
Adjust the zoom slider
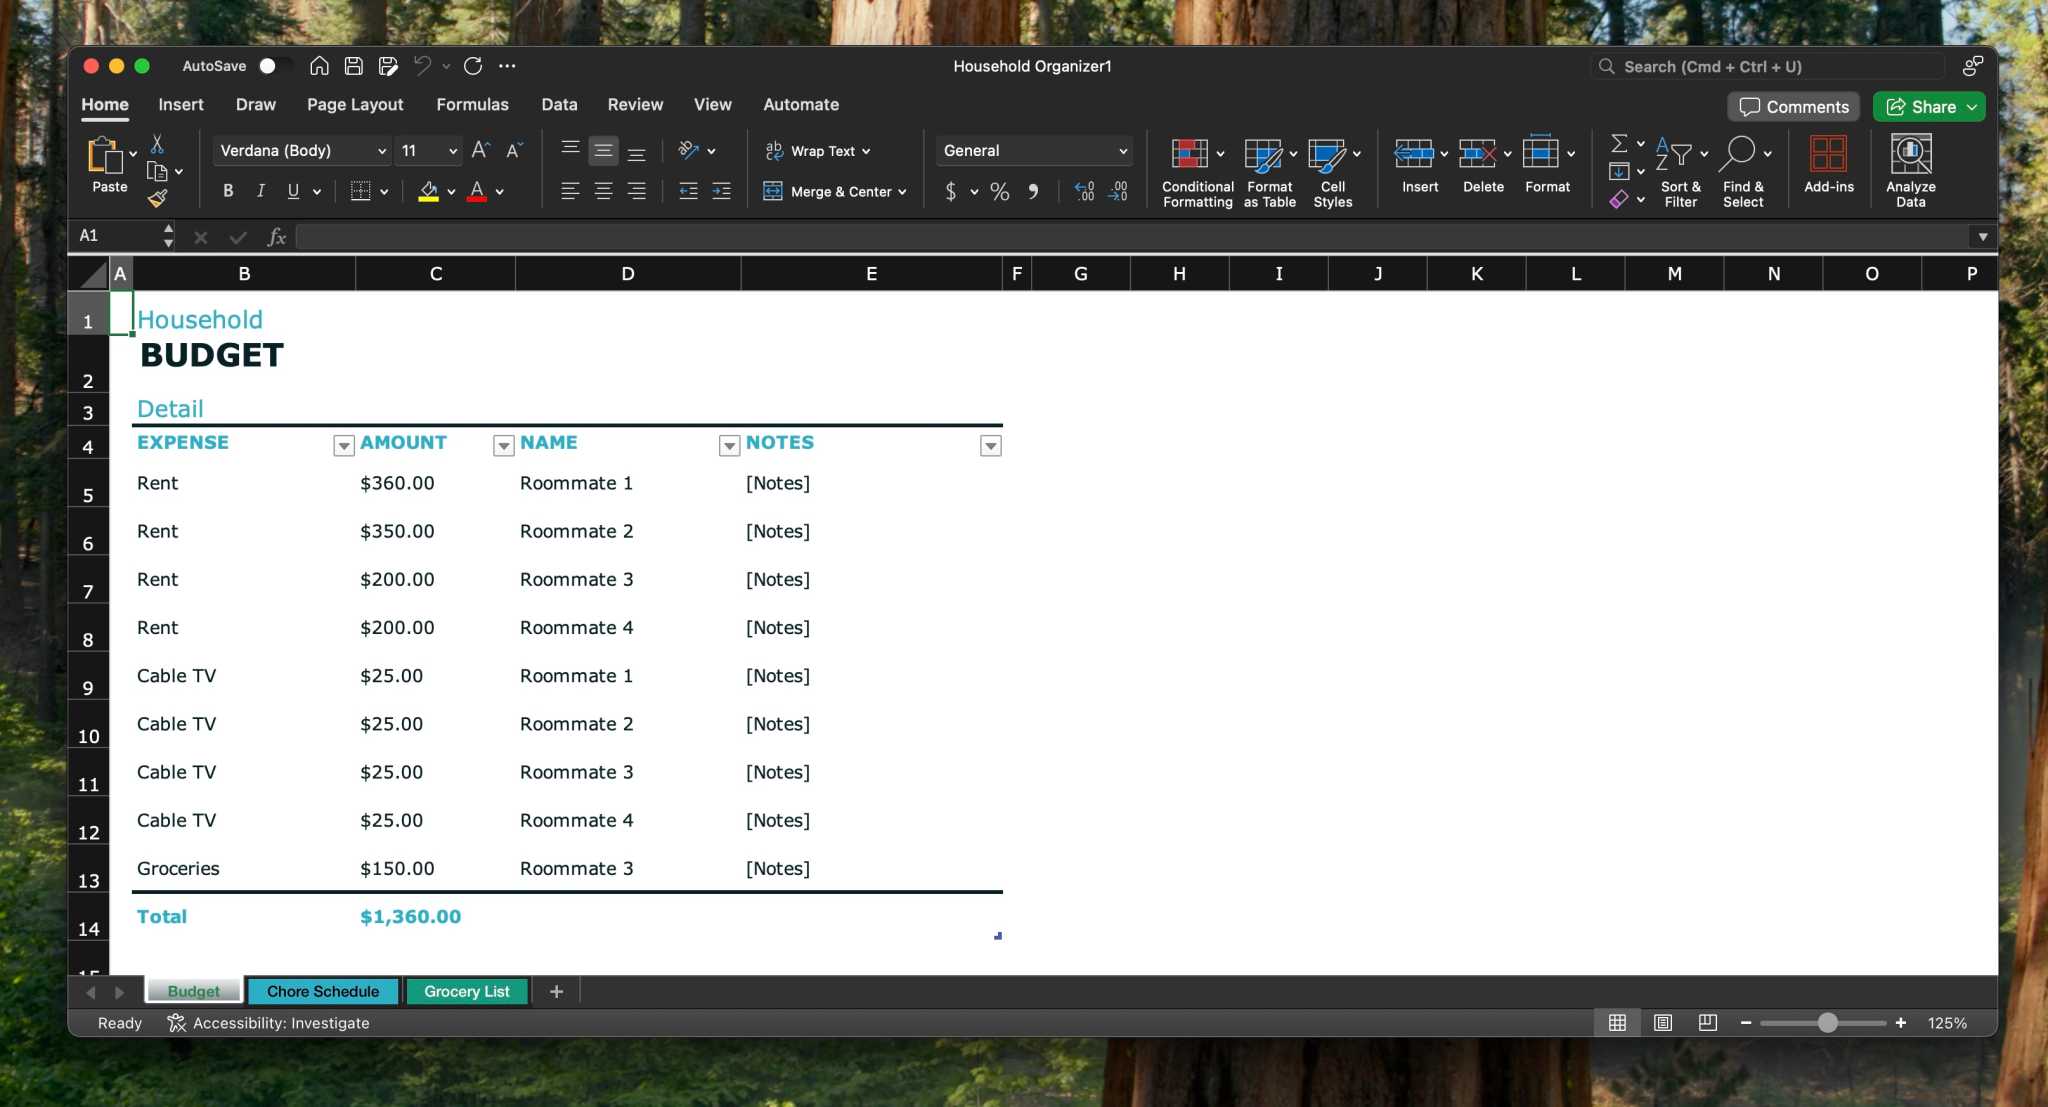tap(1827, 1023)
